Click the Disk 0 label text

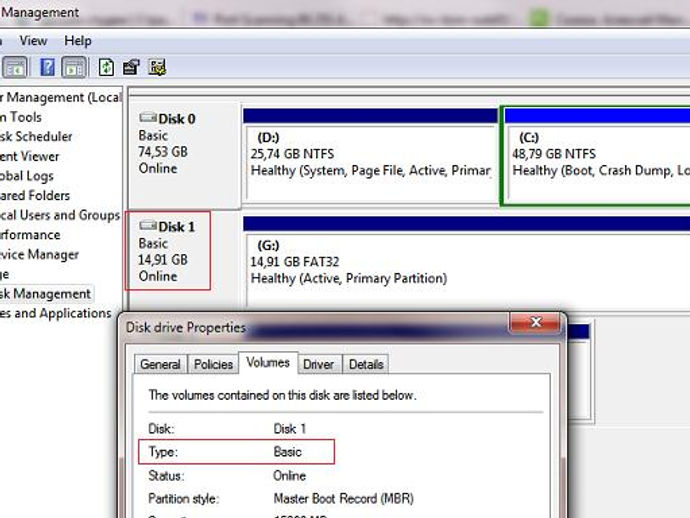(176, 119)
